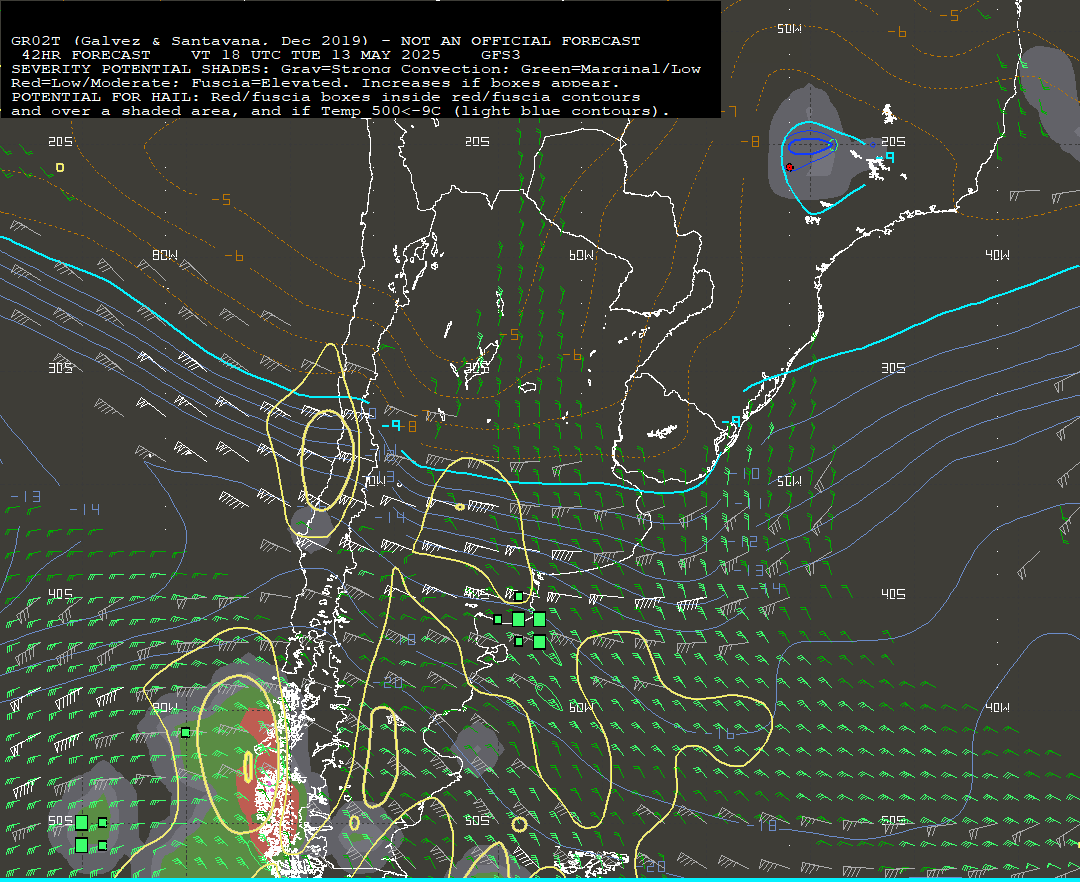Click the 'VT 18 UTC TUE 13 MAY 2025' text
This screenshot has width=1080, height=882.
tap(315, 55)
